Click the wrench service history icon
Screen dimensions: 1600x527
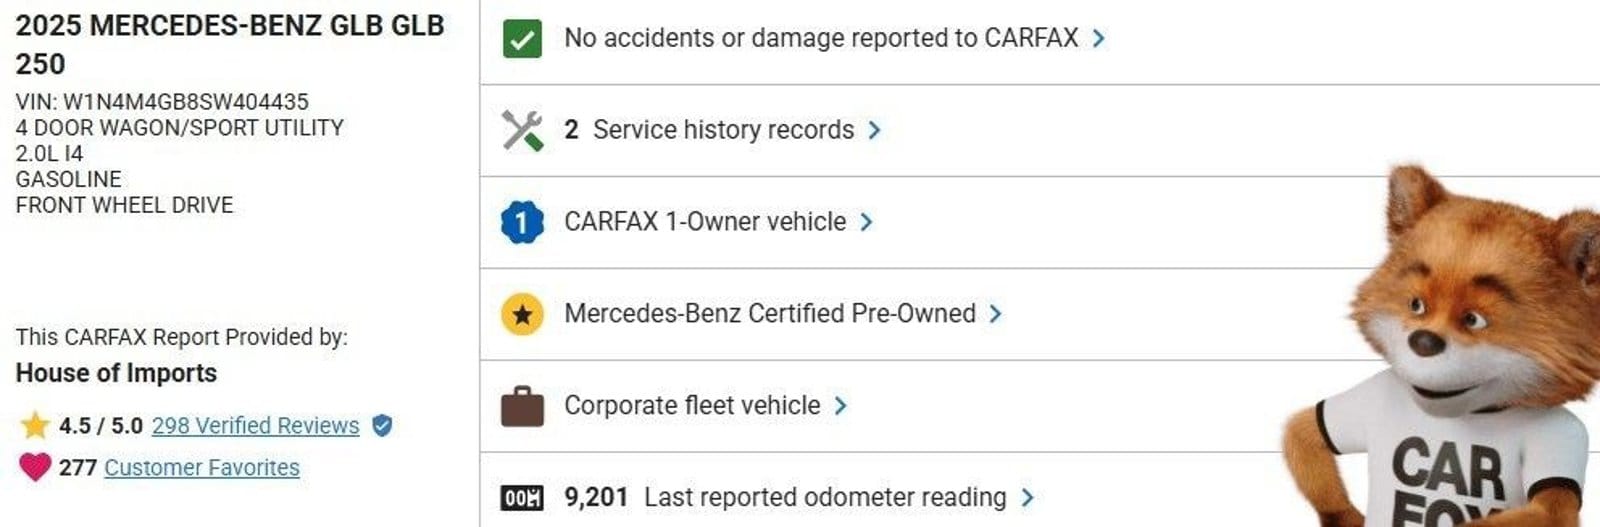click(522, 130)
